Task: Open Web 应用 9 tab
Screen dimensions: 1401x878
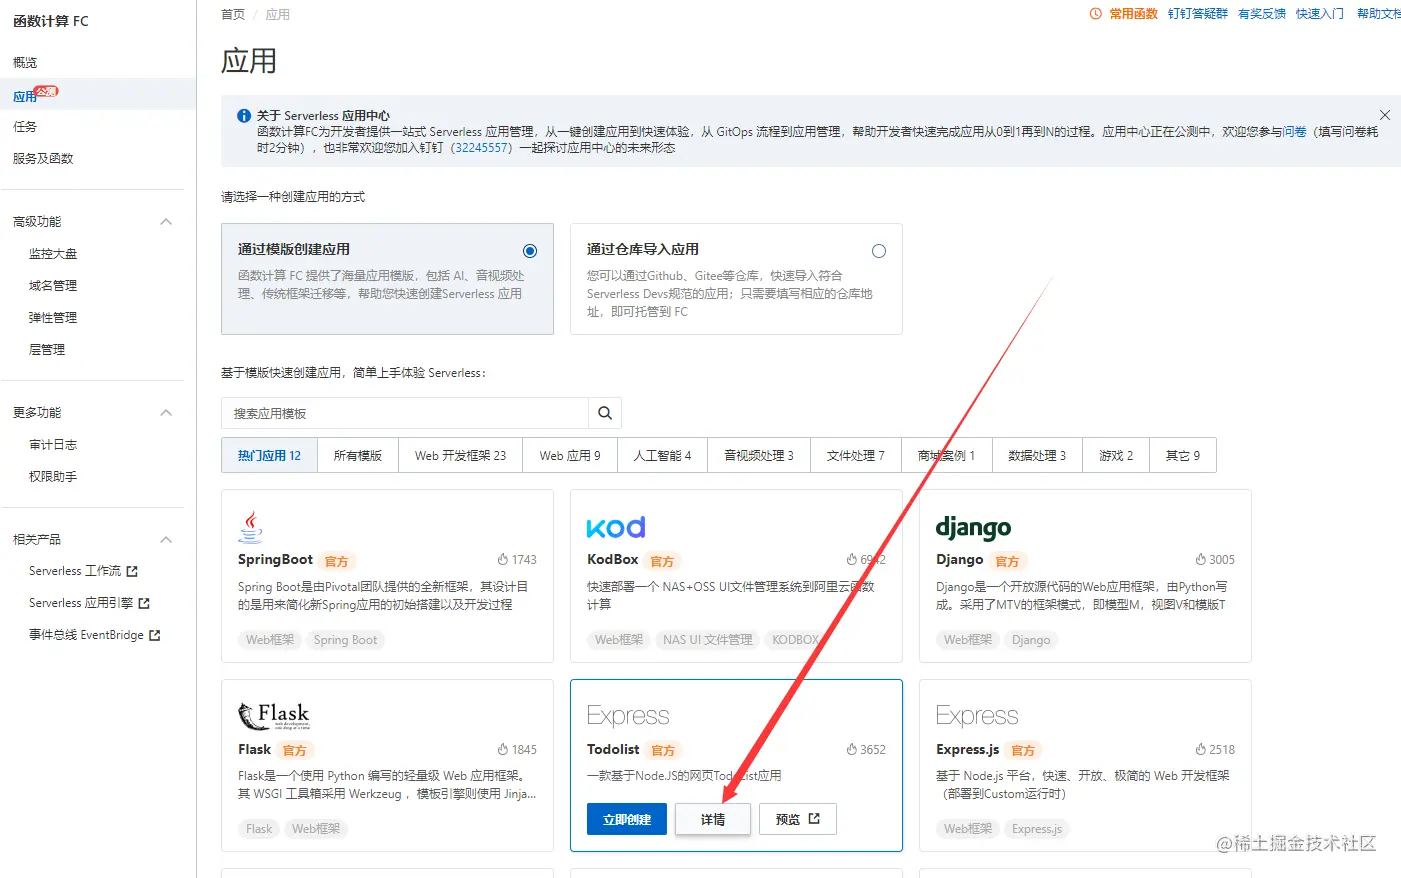Action: coord(570,455)
